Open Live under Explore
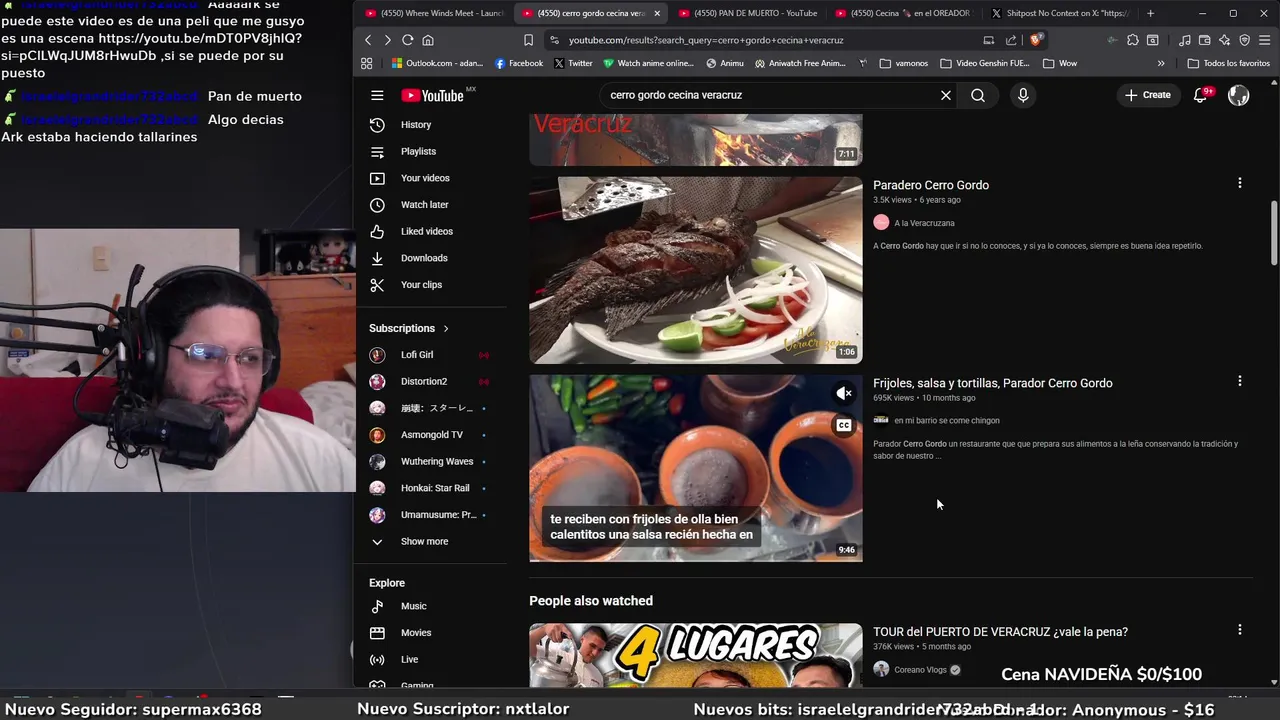Image resolution: width=1280 pixels, height=720 pixels. tap(409, 660)
